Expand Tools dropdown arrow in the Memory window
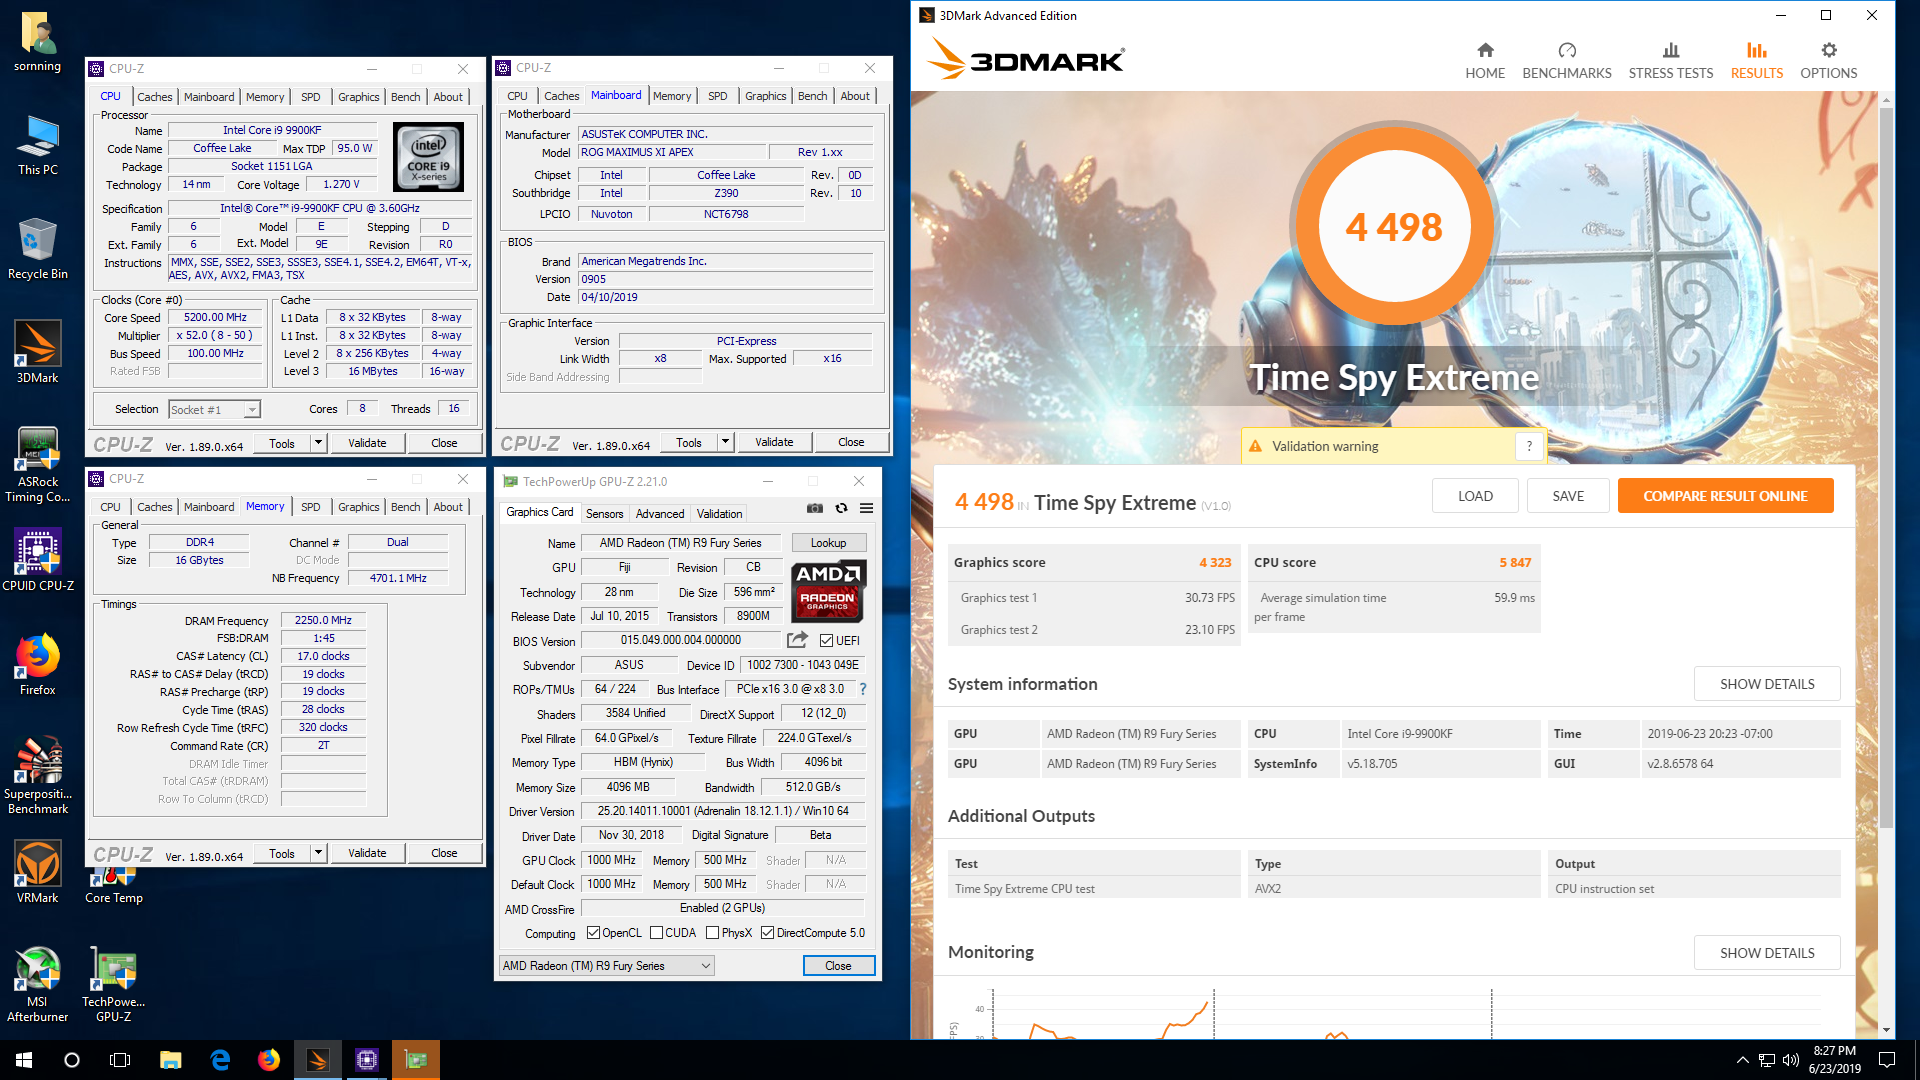The width and height of the screenshot is (1920, 1080). [318, 853]
